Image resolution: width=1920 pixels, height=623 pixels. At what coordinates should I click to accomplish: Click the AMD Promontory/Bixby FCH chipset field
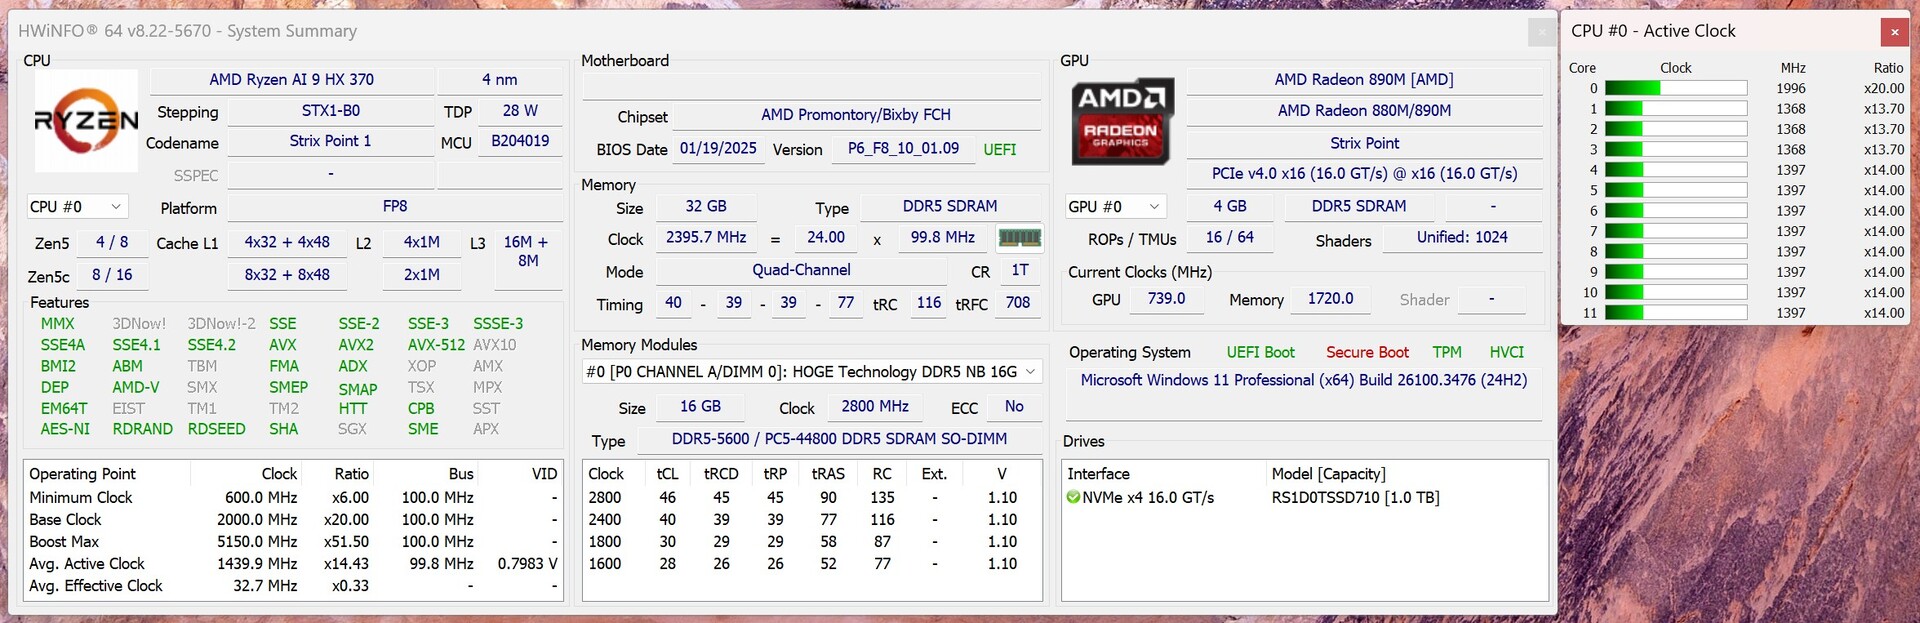(856, 115)
